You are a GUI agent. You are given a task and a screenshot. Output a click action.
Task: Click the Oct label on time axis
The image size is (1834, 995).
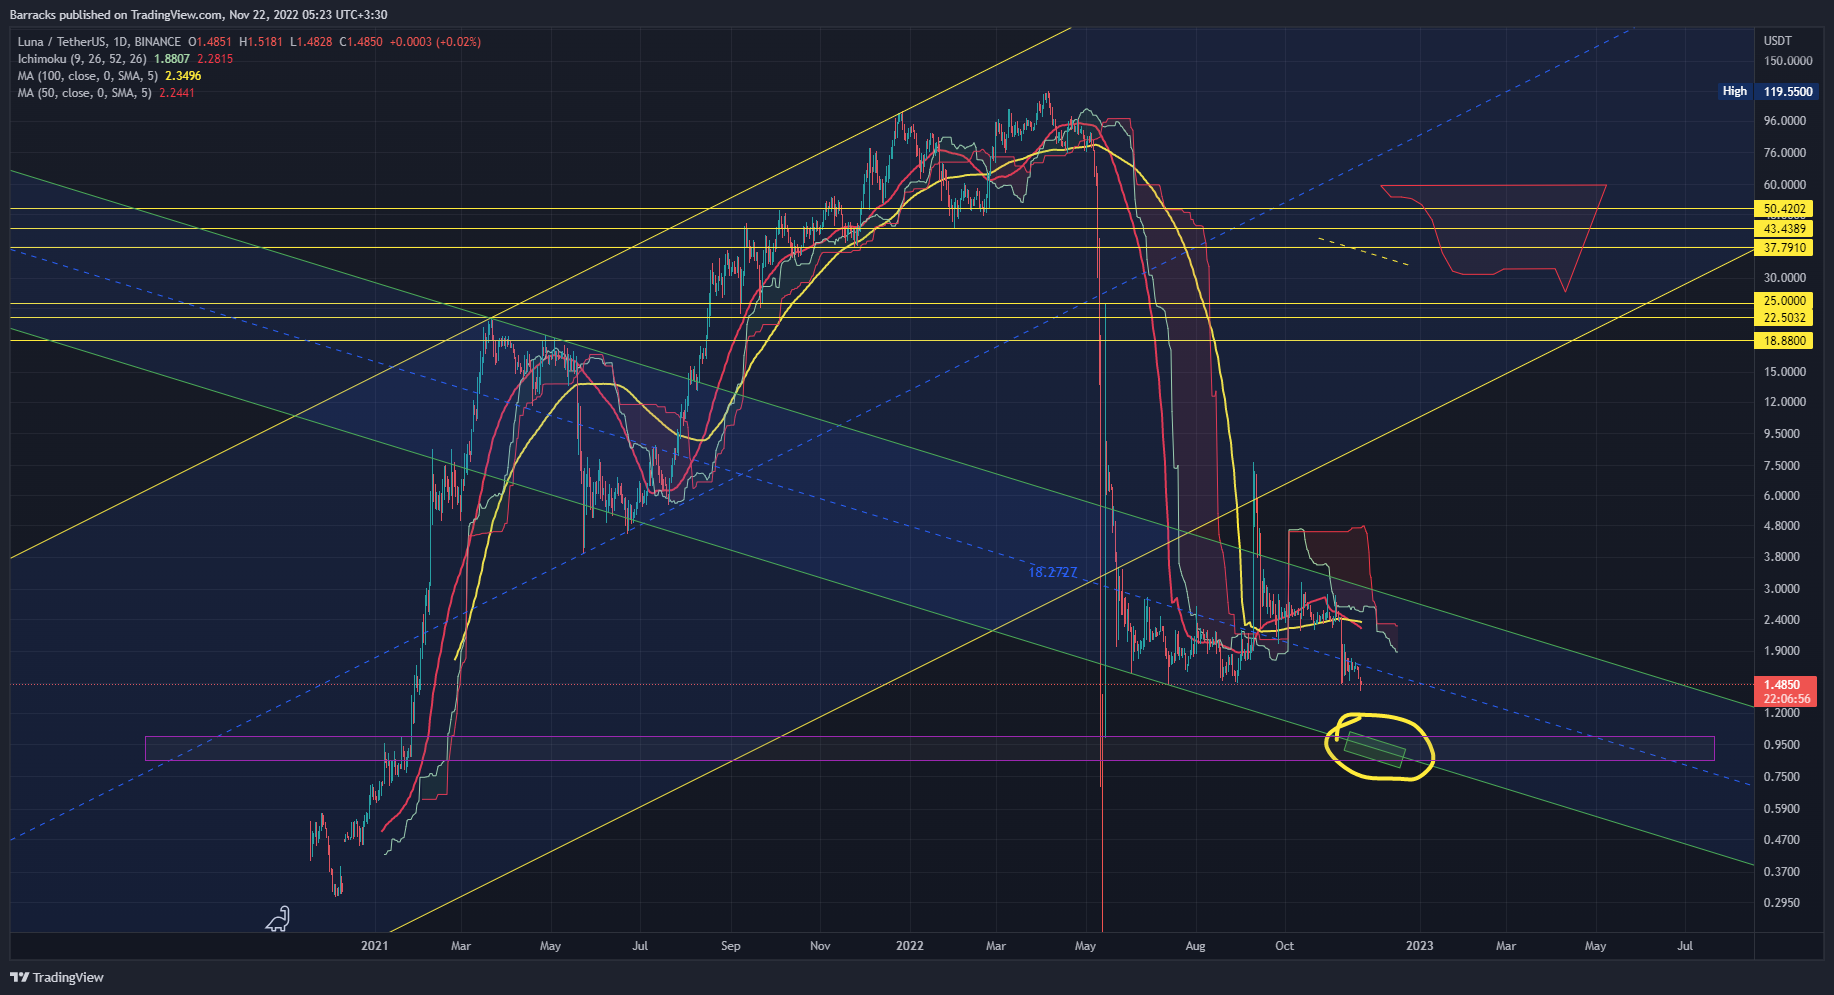[x=1285, y=946]
